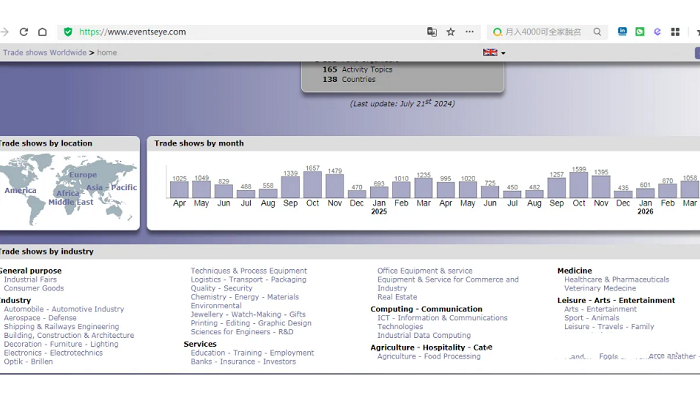Expand the UK flag language dropdown

(494, 52)
